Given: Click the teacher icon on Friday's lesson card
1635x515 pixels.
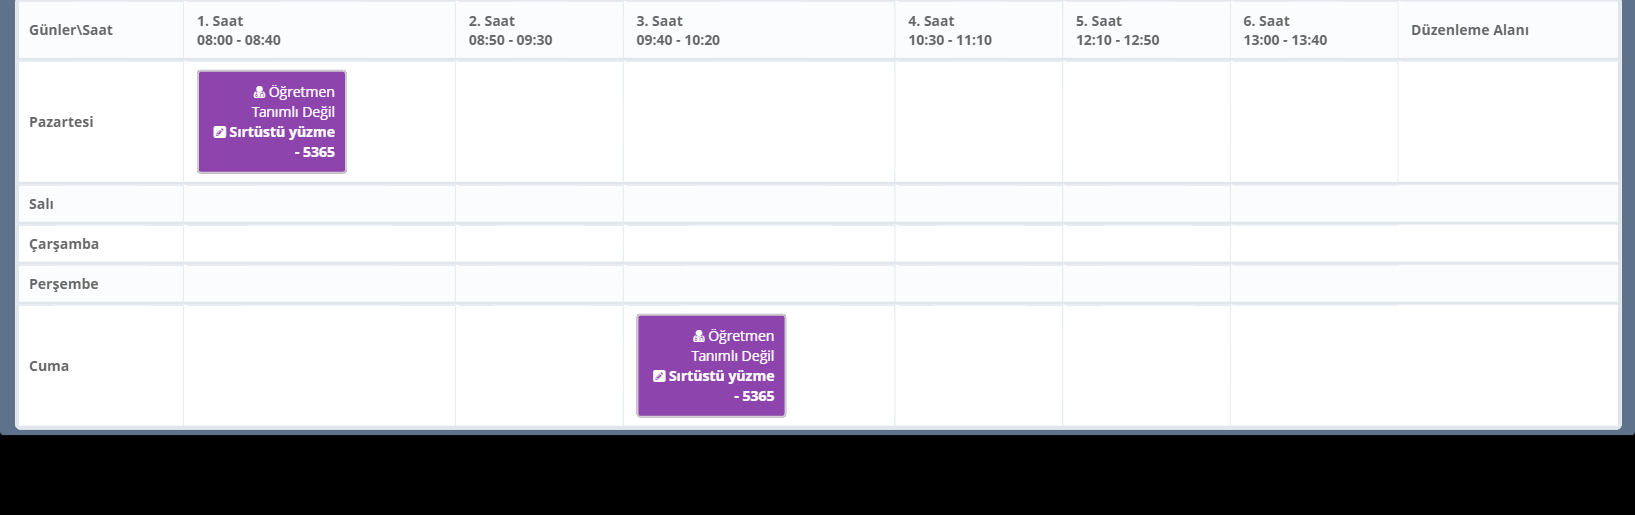Looking at the screenshot, I should click(698, 336).
